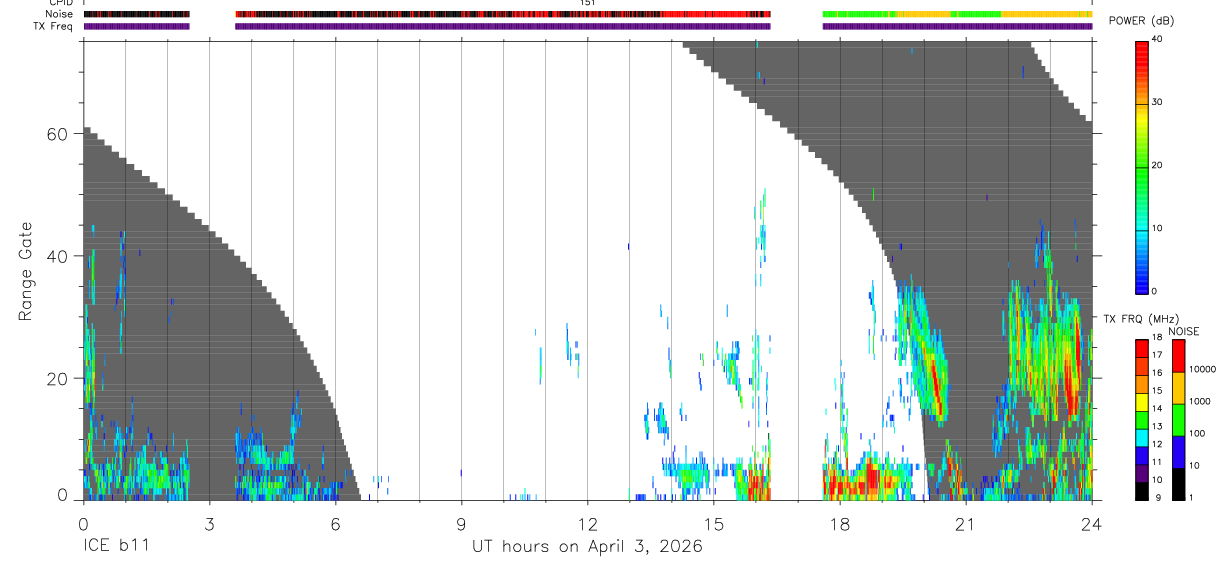Select the 'TX FRQ (MHz)' legend title
The width and height of the screenshot is (1228, 567).
point(1141,318)
